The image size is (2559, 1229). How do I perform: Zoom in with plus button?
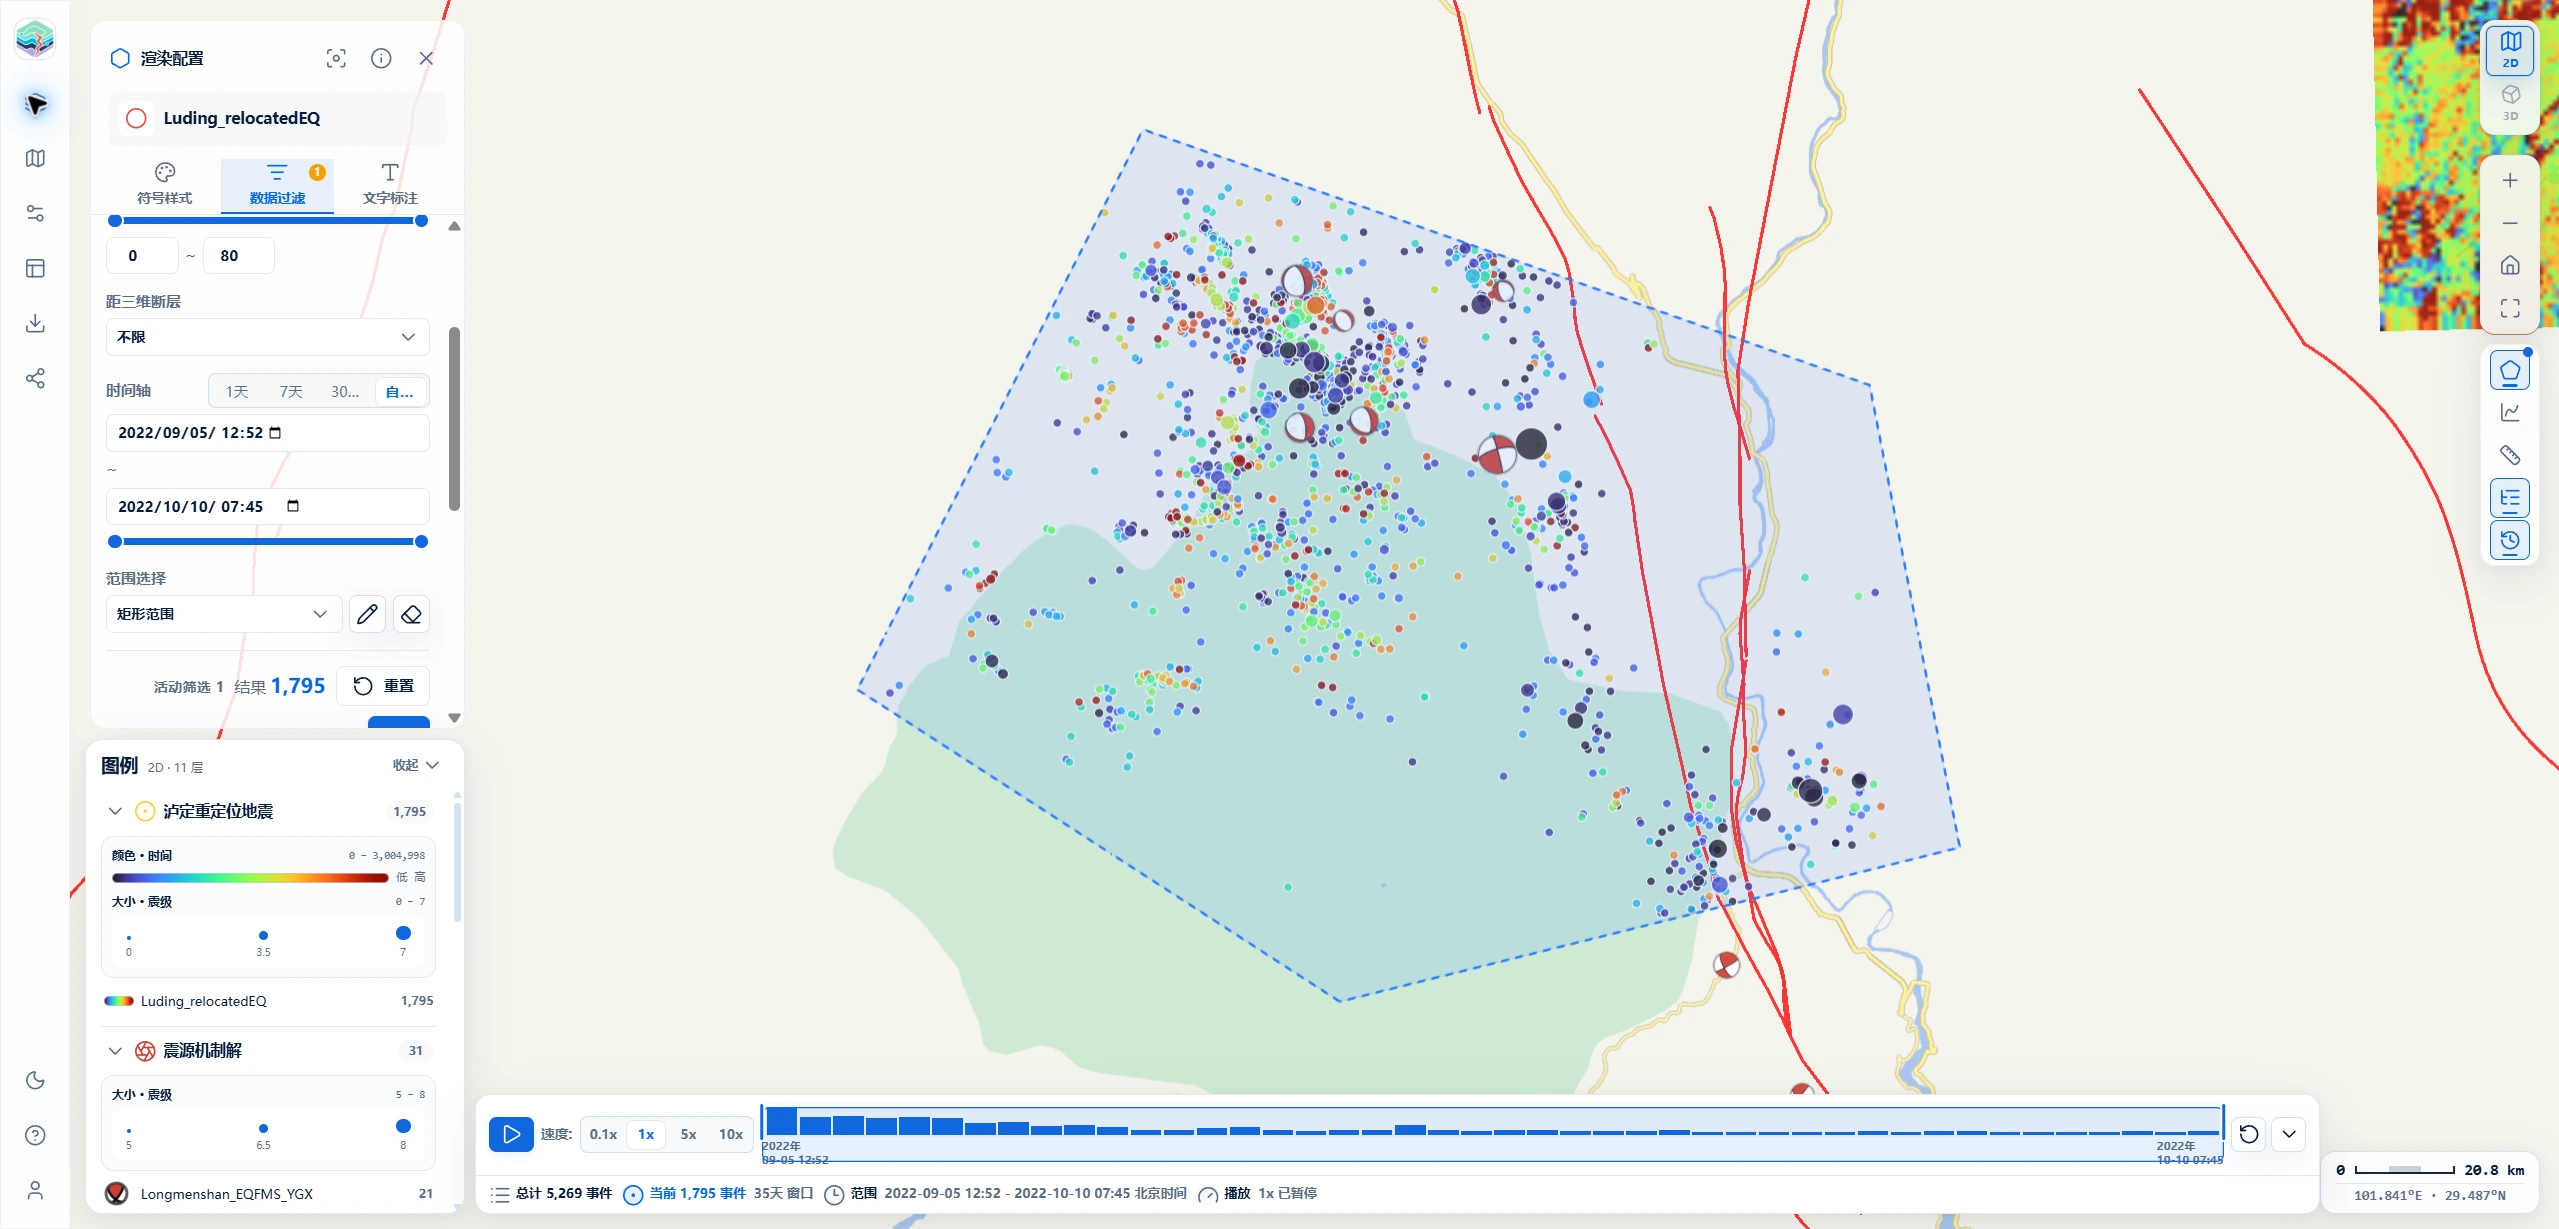[x=2510, y=180]
